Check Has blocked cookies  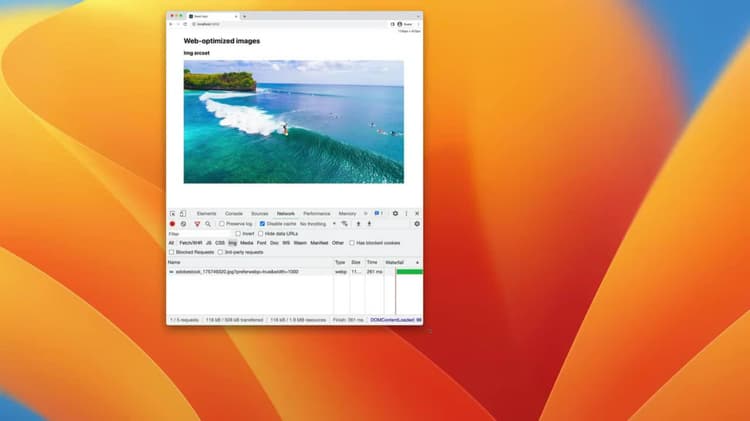coord(352,243)
